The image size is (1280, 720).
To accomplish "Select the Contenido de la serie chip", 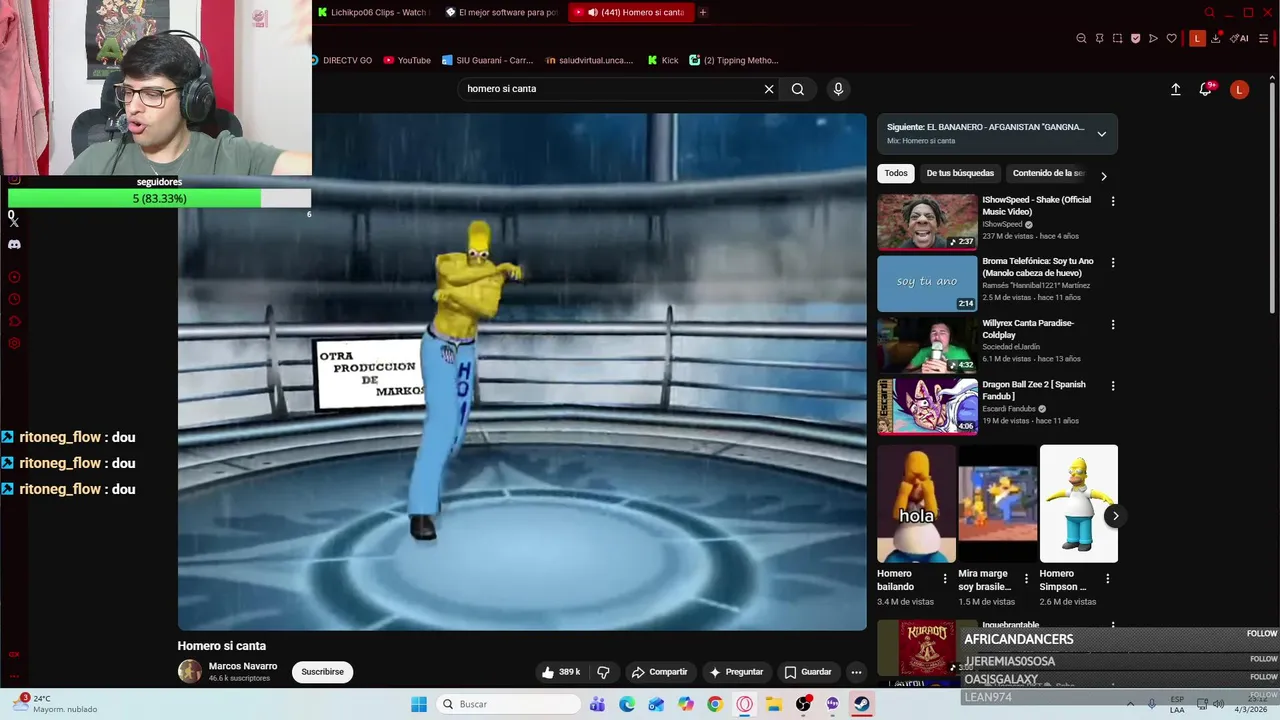I will (x=1048, y=173).
